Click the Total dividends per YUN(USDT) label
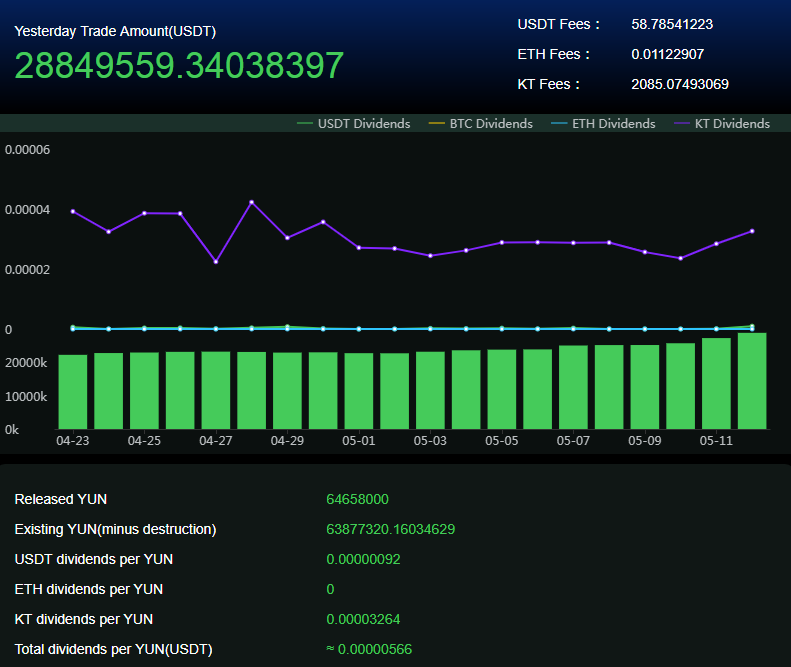791x667 pixels. tap(114, 649)
